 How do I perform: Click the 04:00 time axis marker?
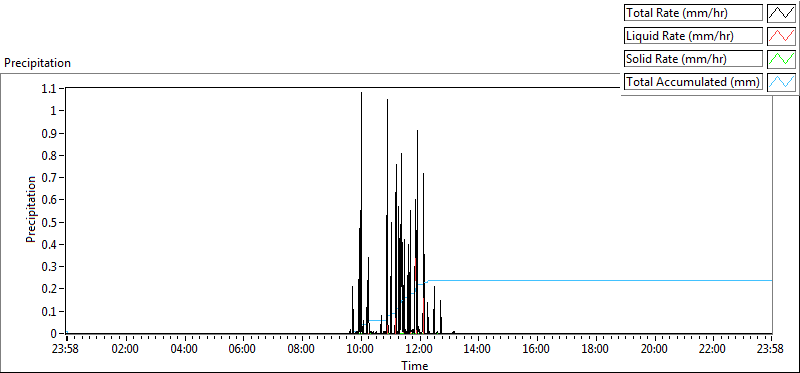tap(184, 350)
